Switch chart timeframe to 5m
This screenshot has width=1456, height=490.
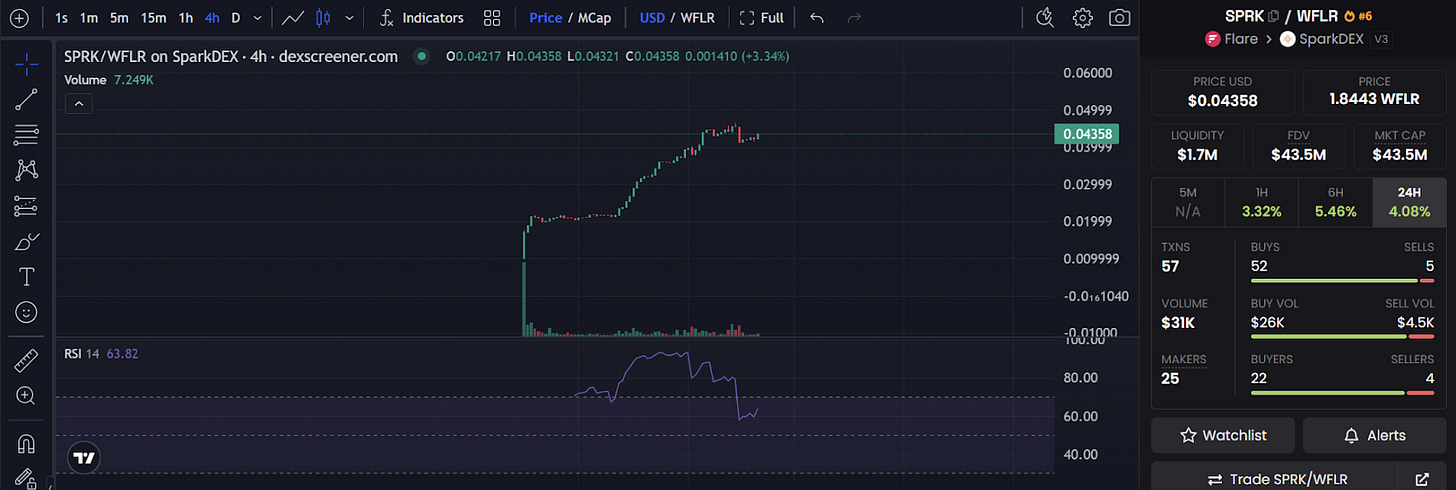[x=119, y=18]
